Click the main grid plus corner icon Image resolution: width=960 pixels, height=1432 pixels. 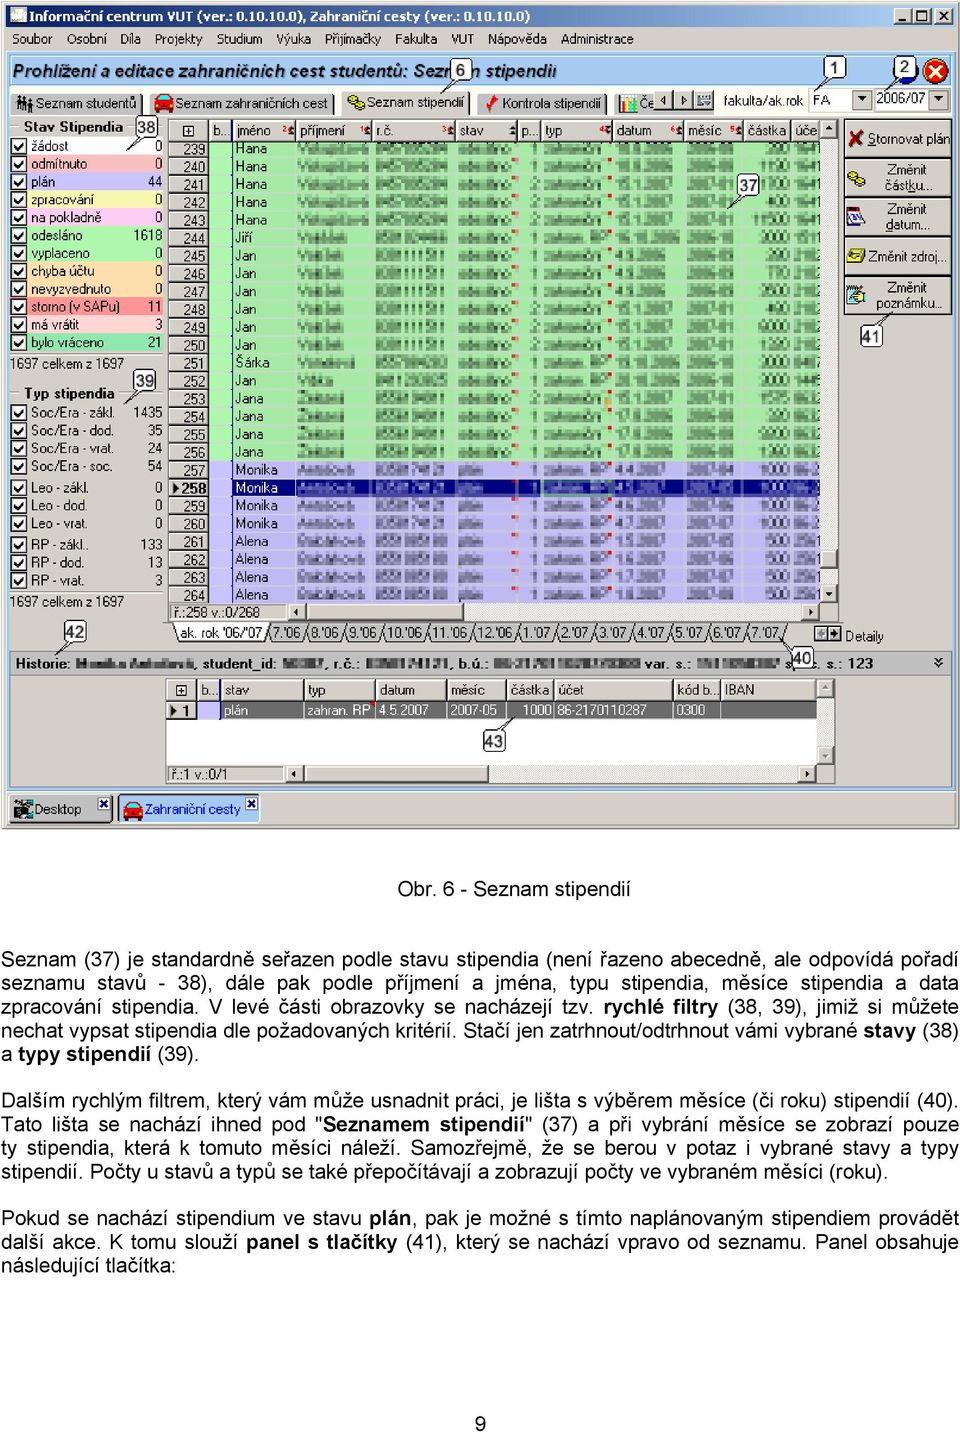tap(188, 131)
